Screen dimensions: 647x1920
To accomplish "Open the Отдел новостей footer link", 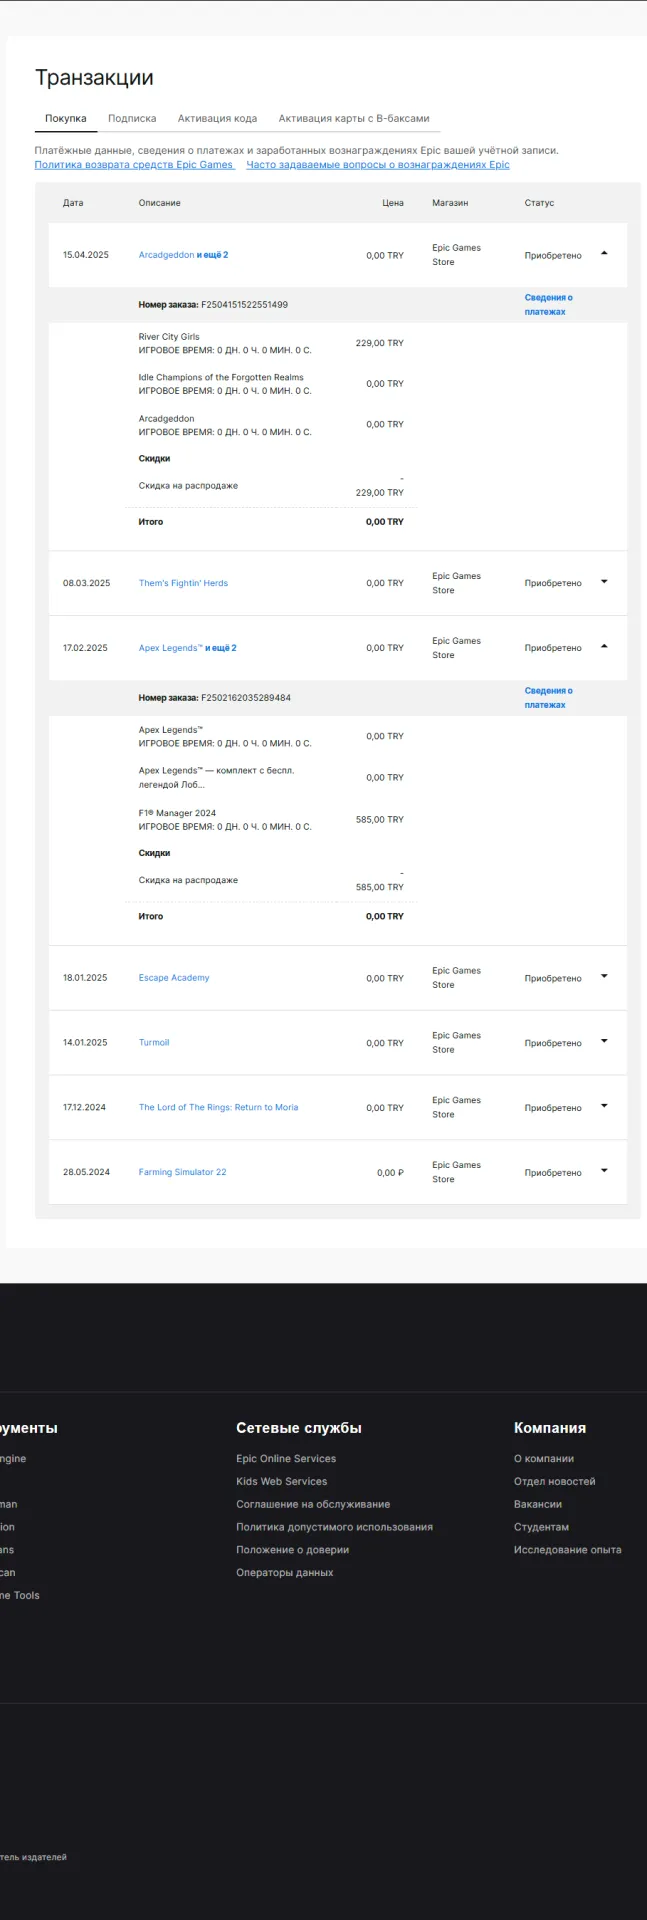I will (x=555, y=1482).
